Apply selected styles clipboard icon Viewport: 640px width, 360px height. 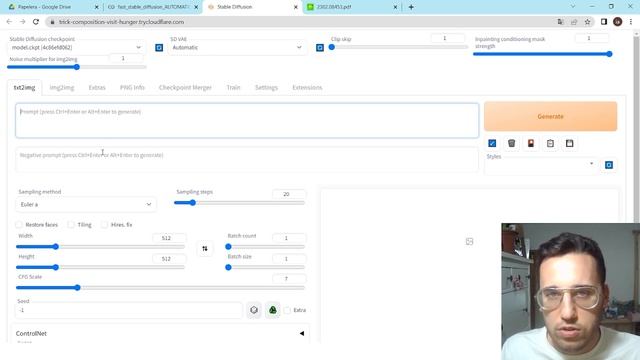(x=550, y=143)
